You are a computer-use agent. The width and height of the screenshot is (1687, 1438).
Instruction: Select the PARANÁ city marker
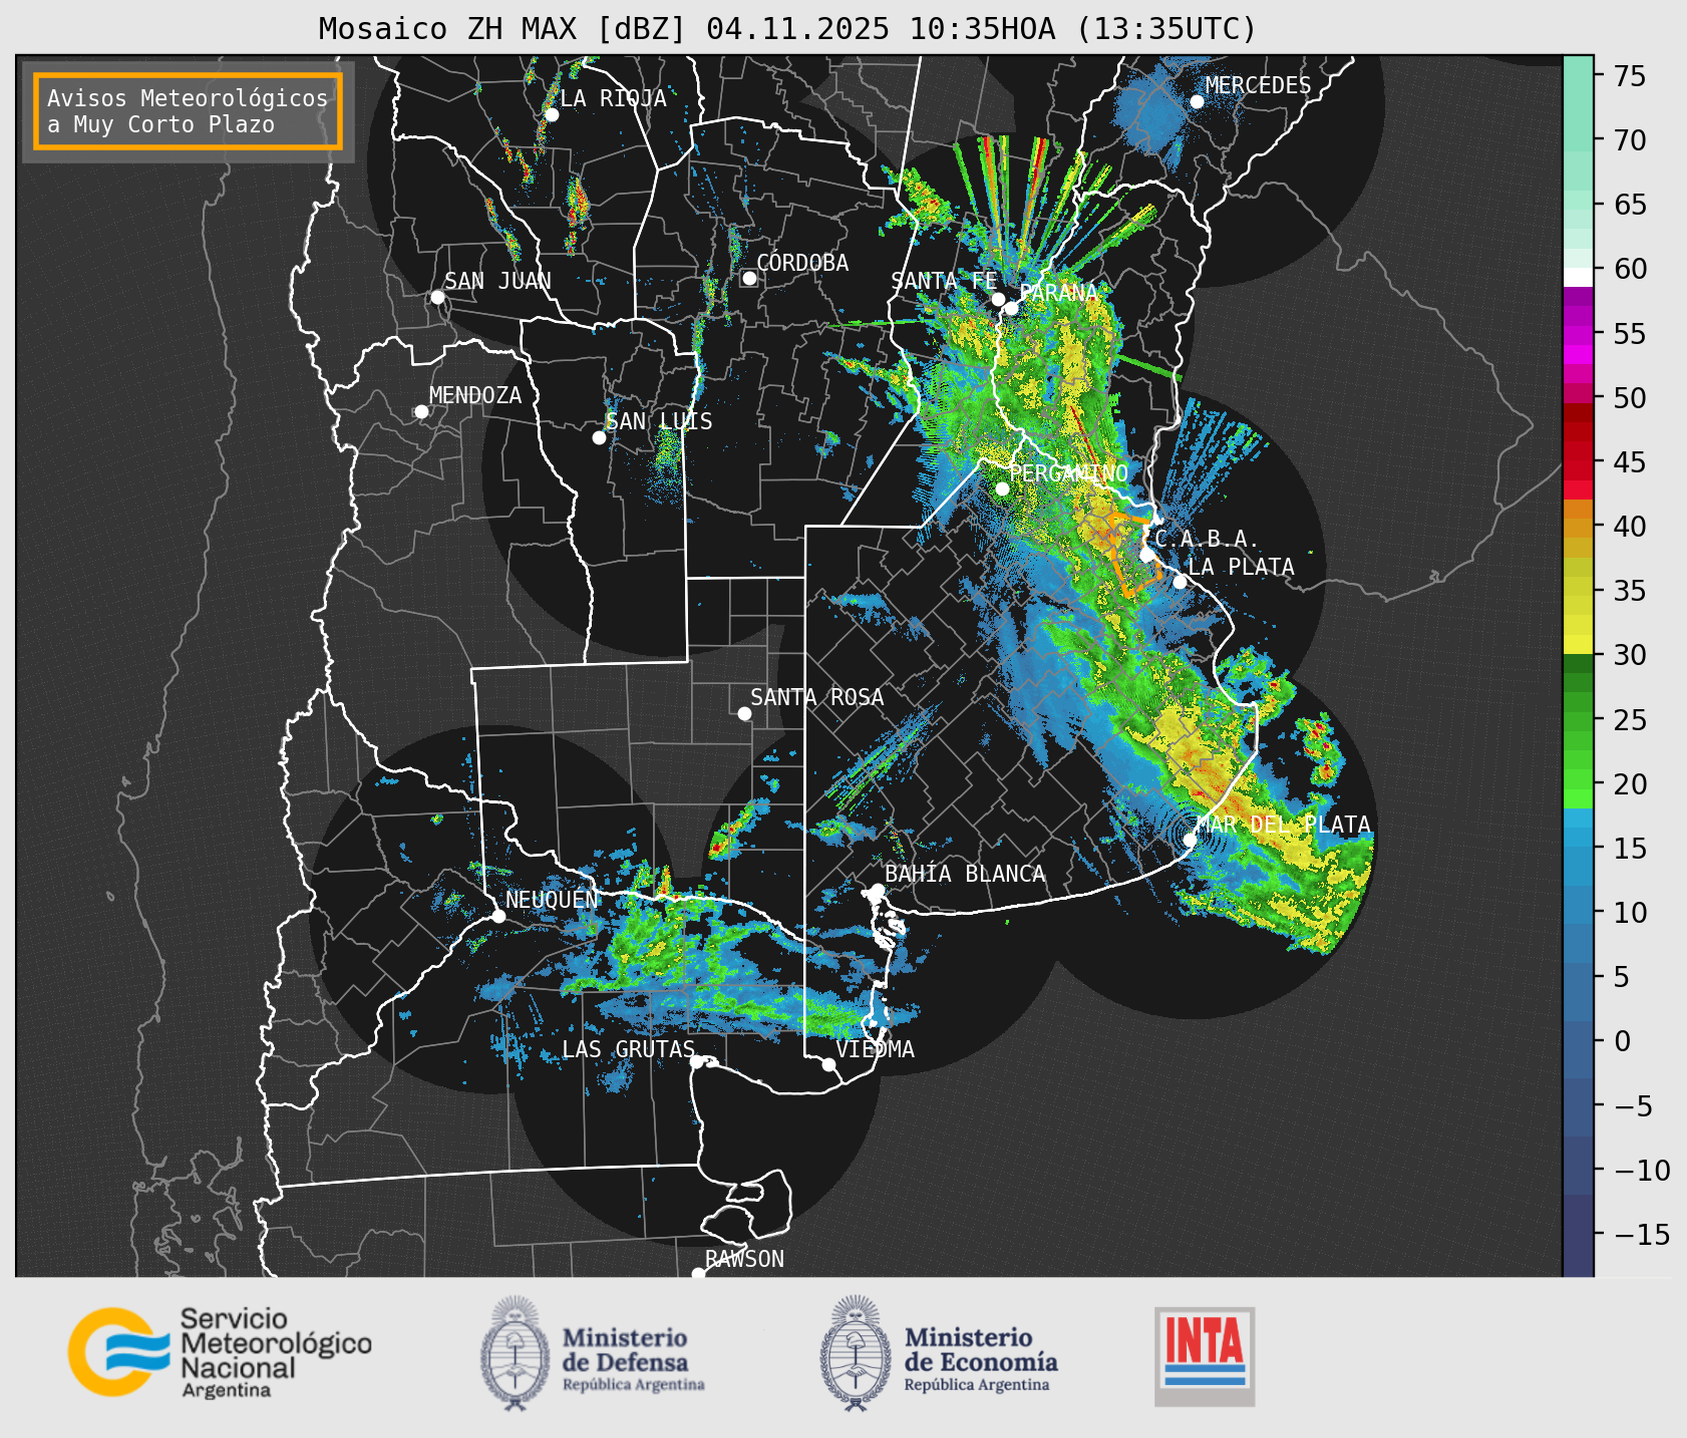click(1011, 308)
